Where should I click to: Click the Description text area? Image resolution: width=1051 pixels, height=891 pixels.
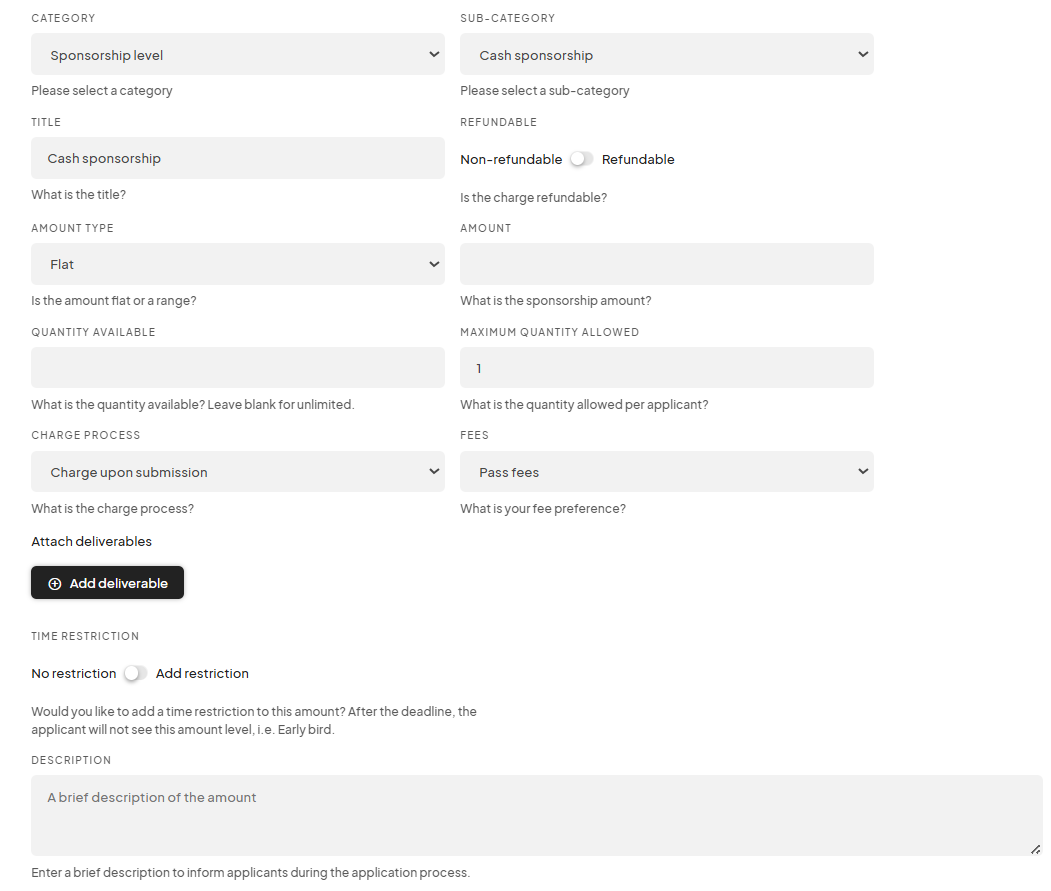537,815
